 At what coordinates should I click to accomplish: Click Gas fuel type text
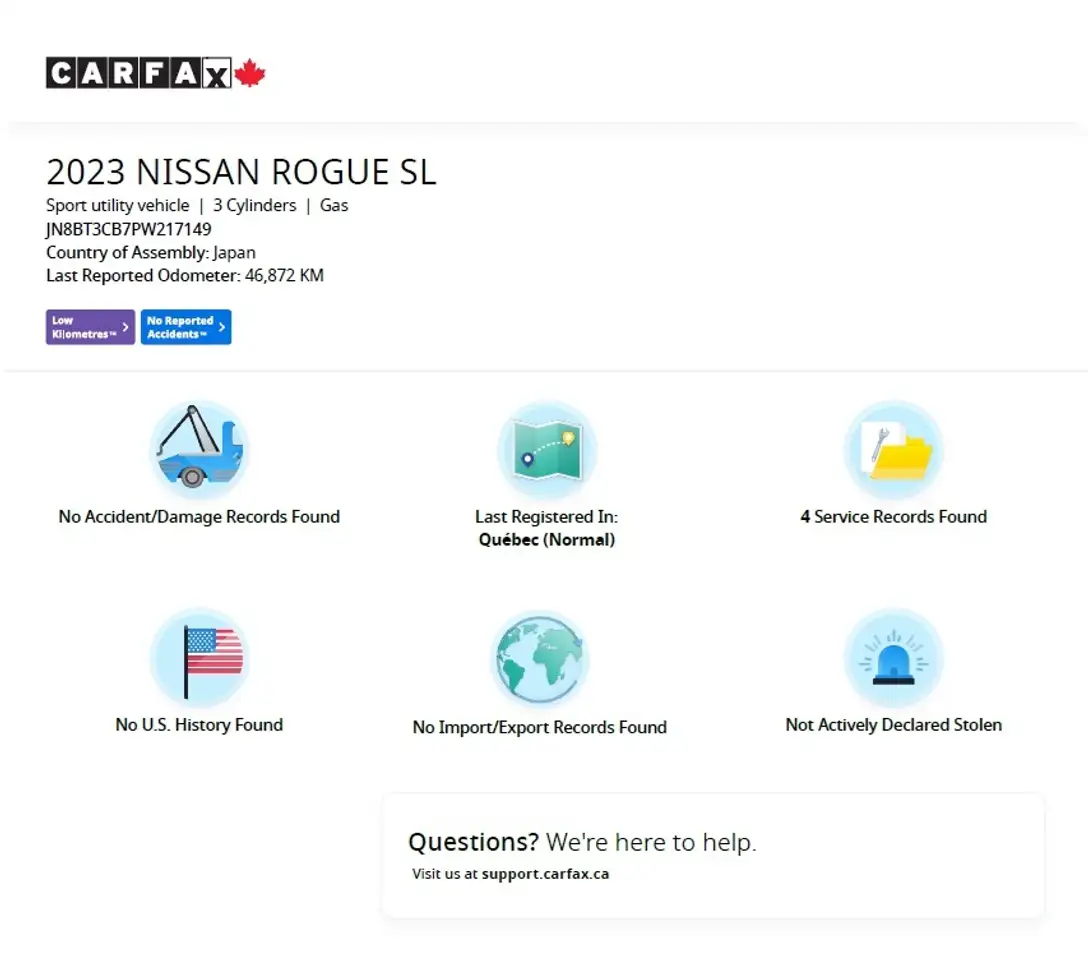click(334, 205)
